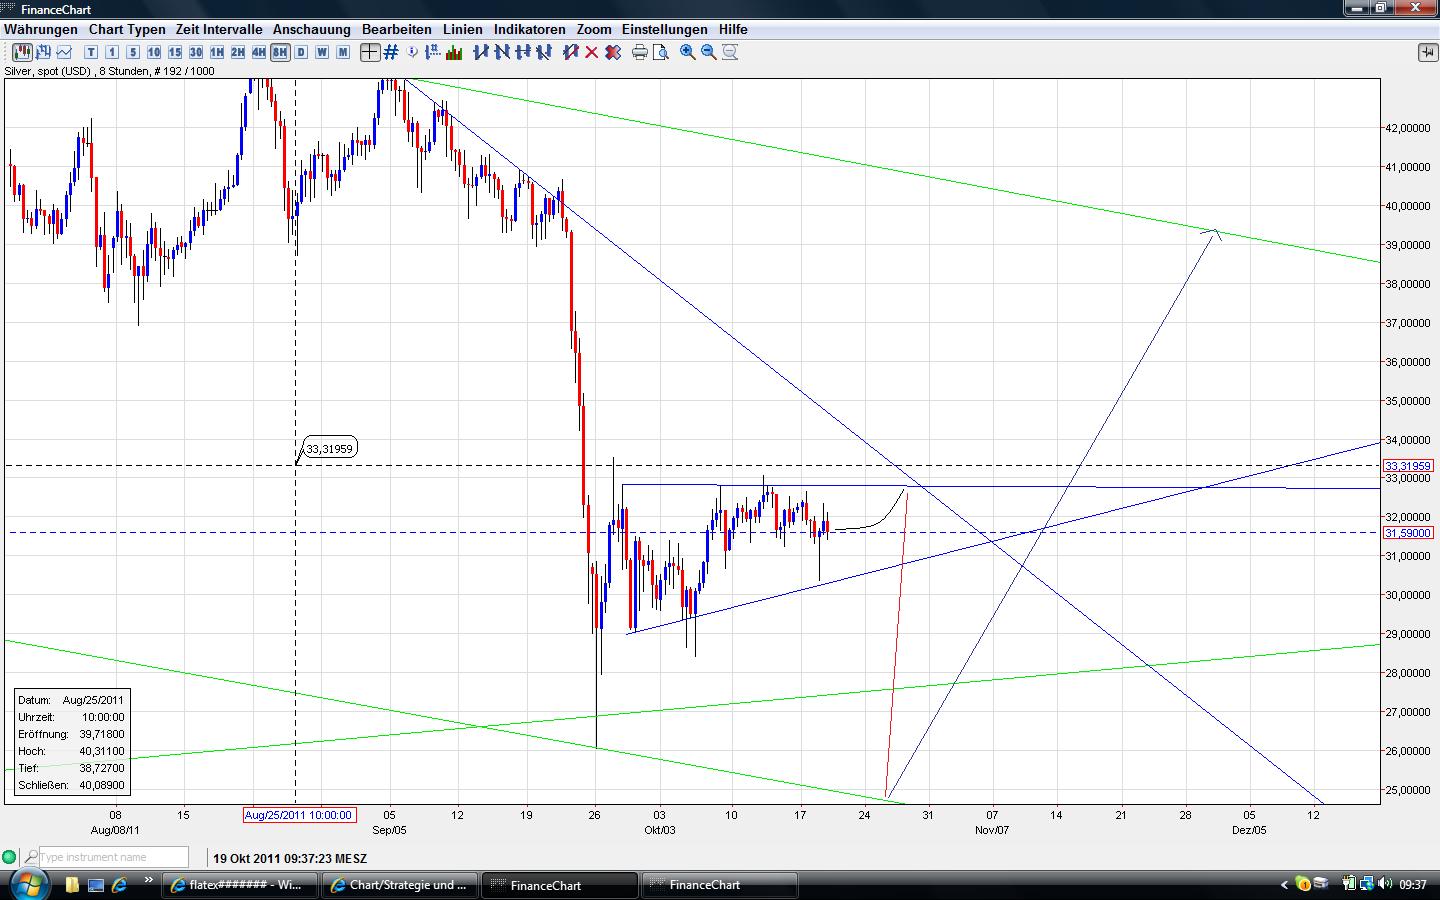The width and height of the screenshot is (1440, 900).
Task: Toggle the chart grid icon
Action: click(391, 52)
